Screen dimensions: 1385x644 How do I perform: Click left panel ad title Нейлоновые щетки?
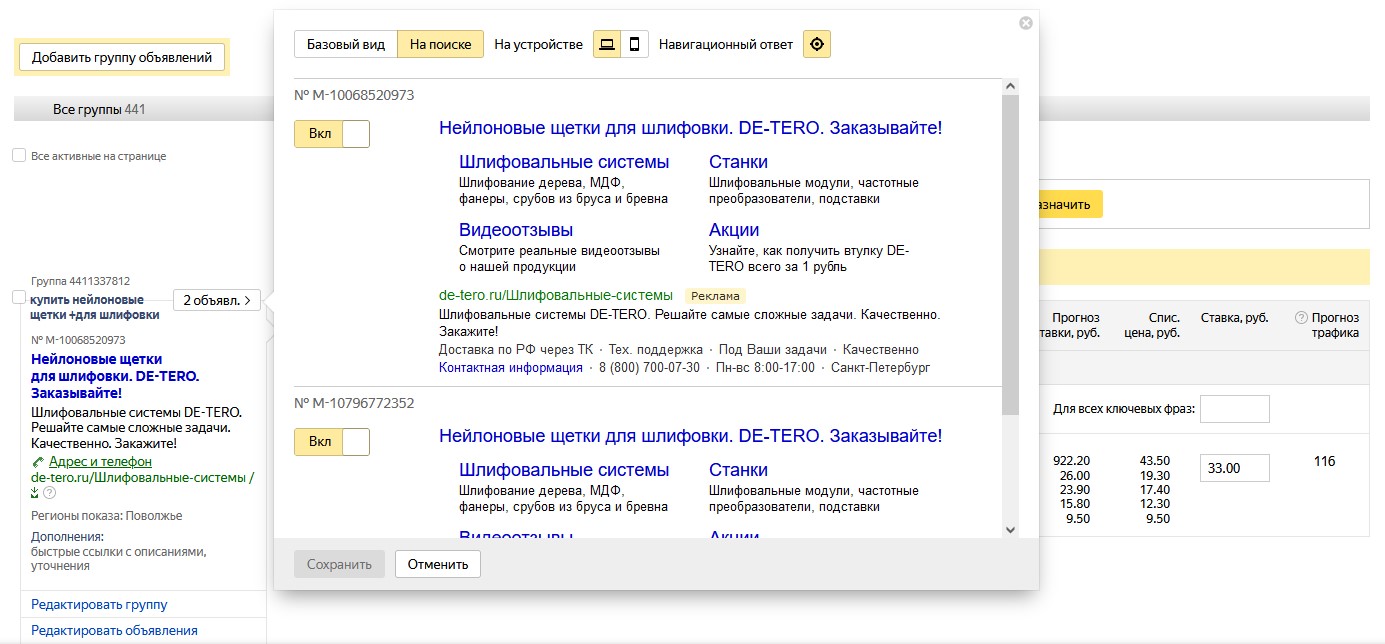[115, 376]
